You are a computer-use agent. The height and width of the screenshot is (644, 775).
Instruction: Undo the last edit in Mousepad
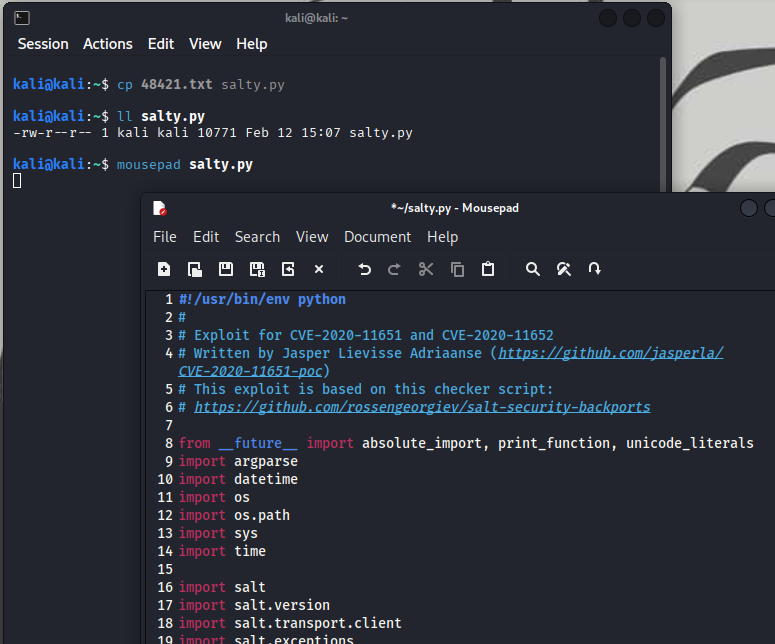pos(364,269)
